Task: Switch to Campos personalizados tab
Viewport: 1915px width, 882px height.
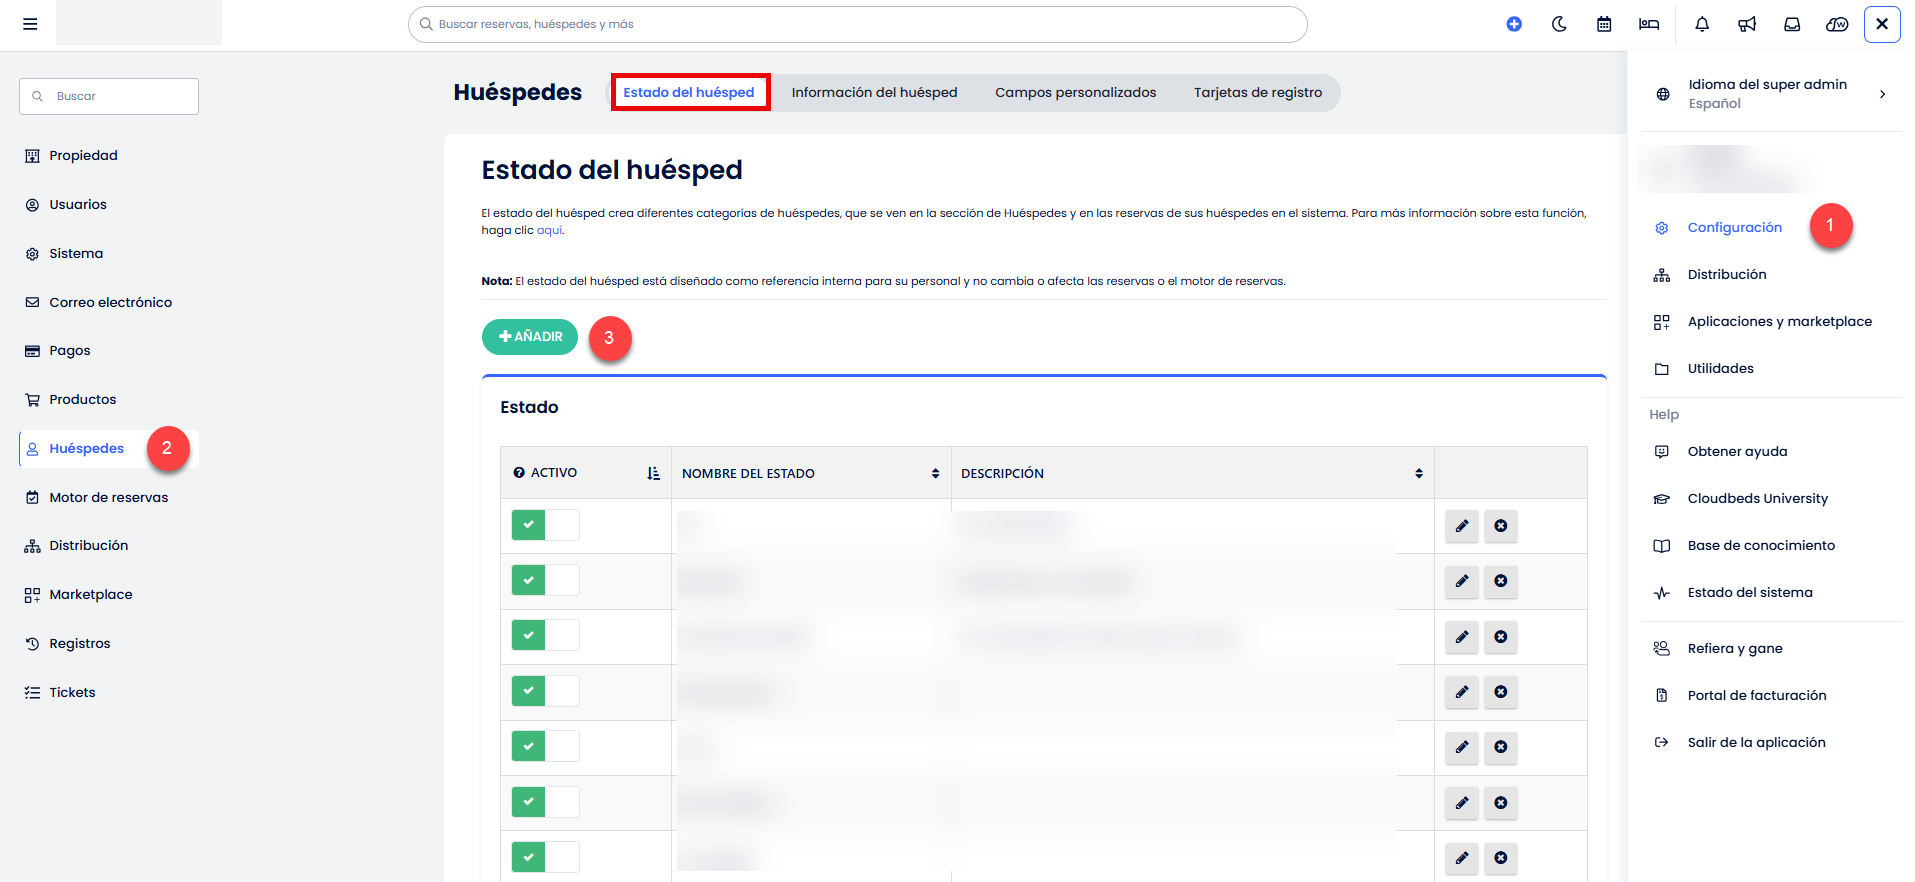Action: point(1075,92)
